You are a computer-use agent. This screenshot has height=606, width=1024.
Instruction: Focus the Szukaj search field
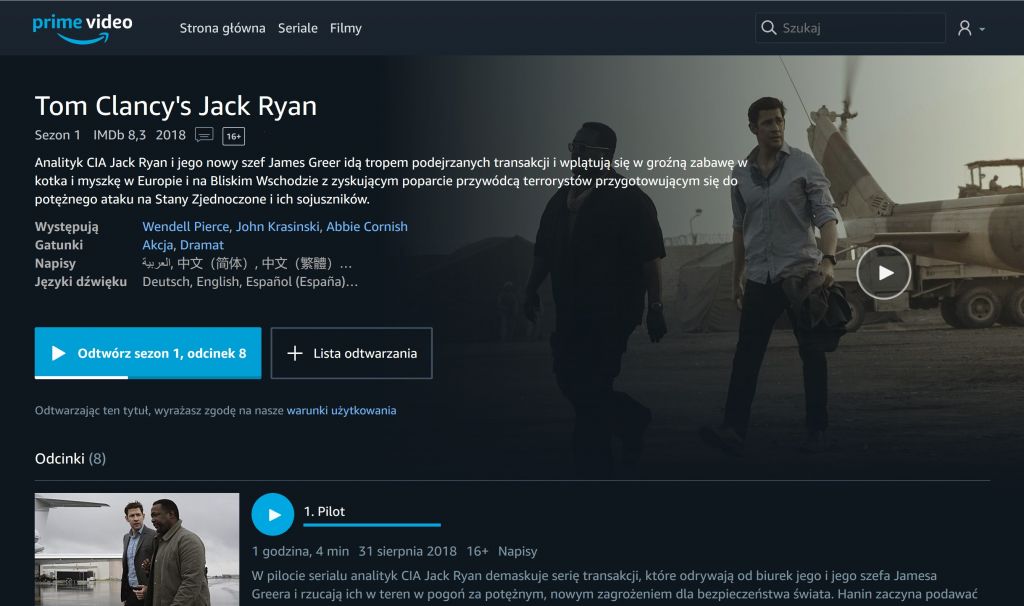(850, 28)
